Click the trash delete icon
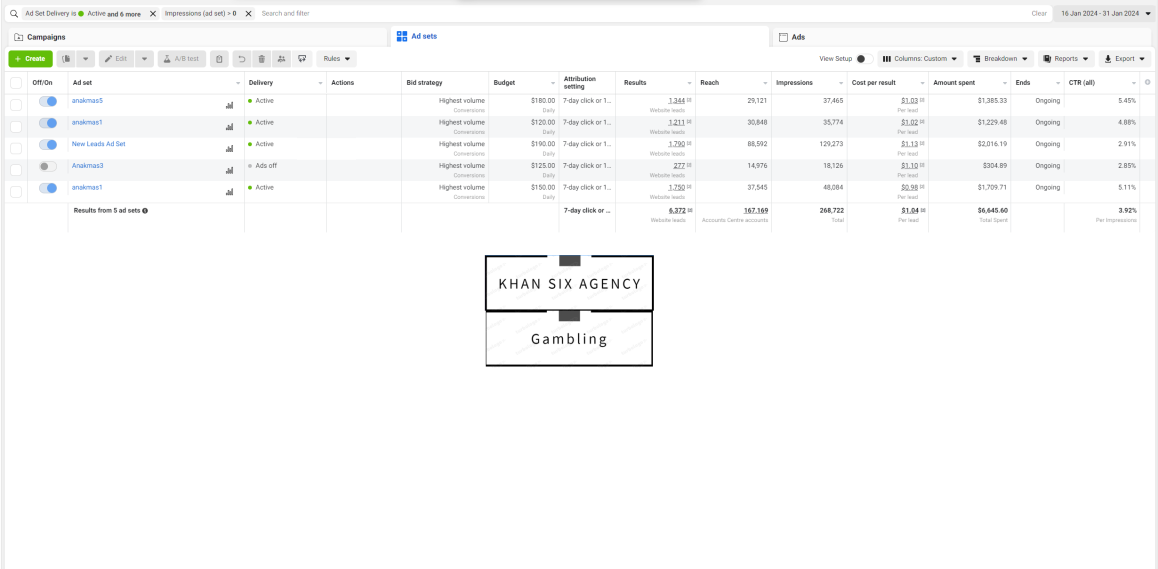 click(x=261, y=58)
